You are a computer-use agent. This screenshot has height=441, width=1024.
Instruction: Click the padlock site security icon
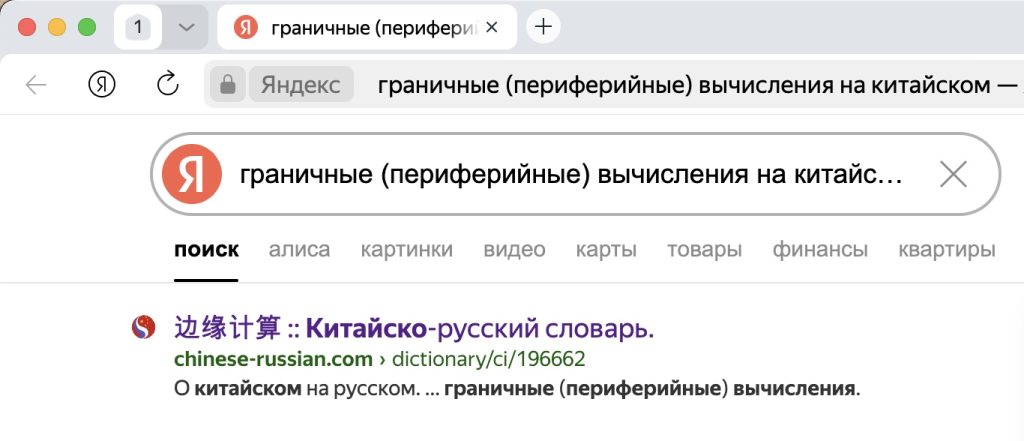point(228,84)
